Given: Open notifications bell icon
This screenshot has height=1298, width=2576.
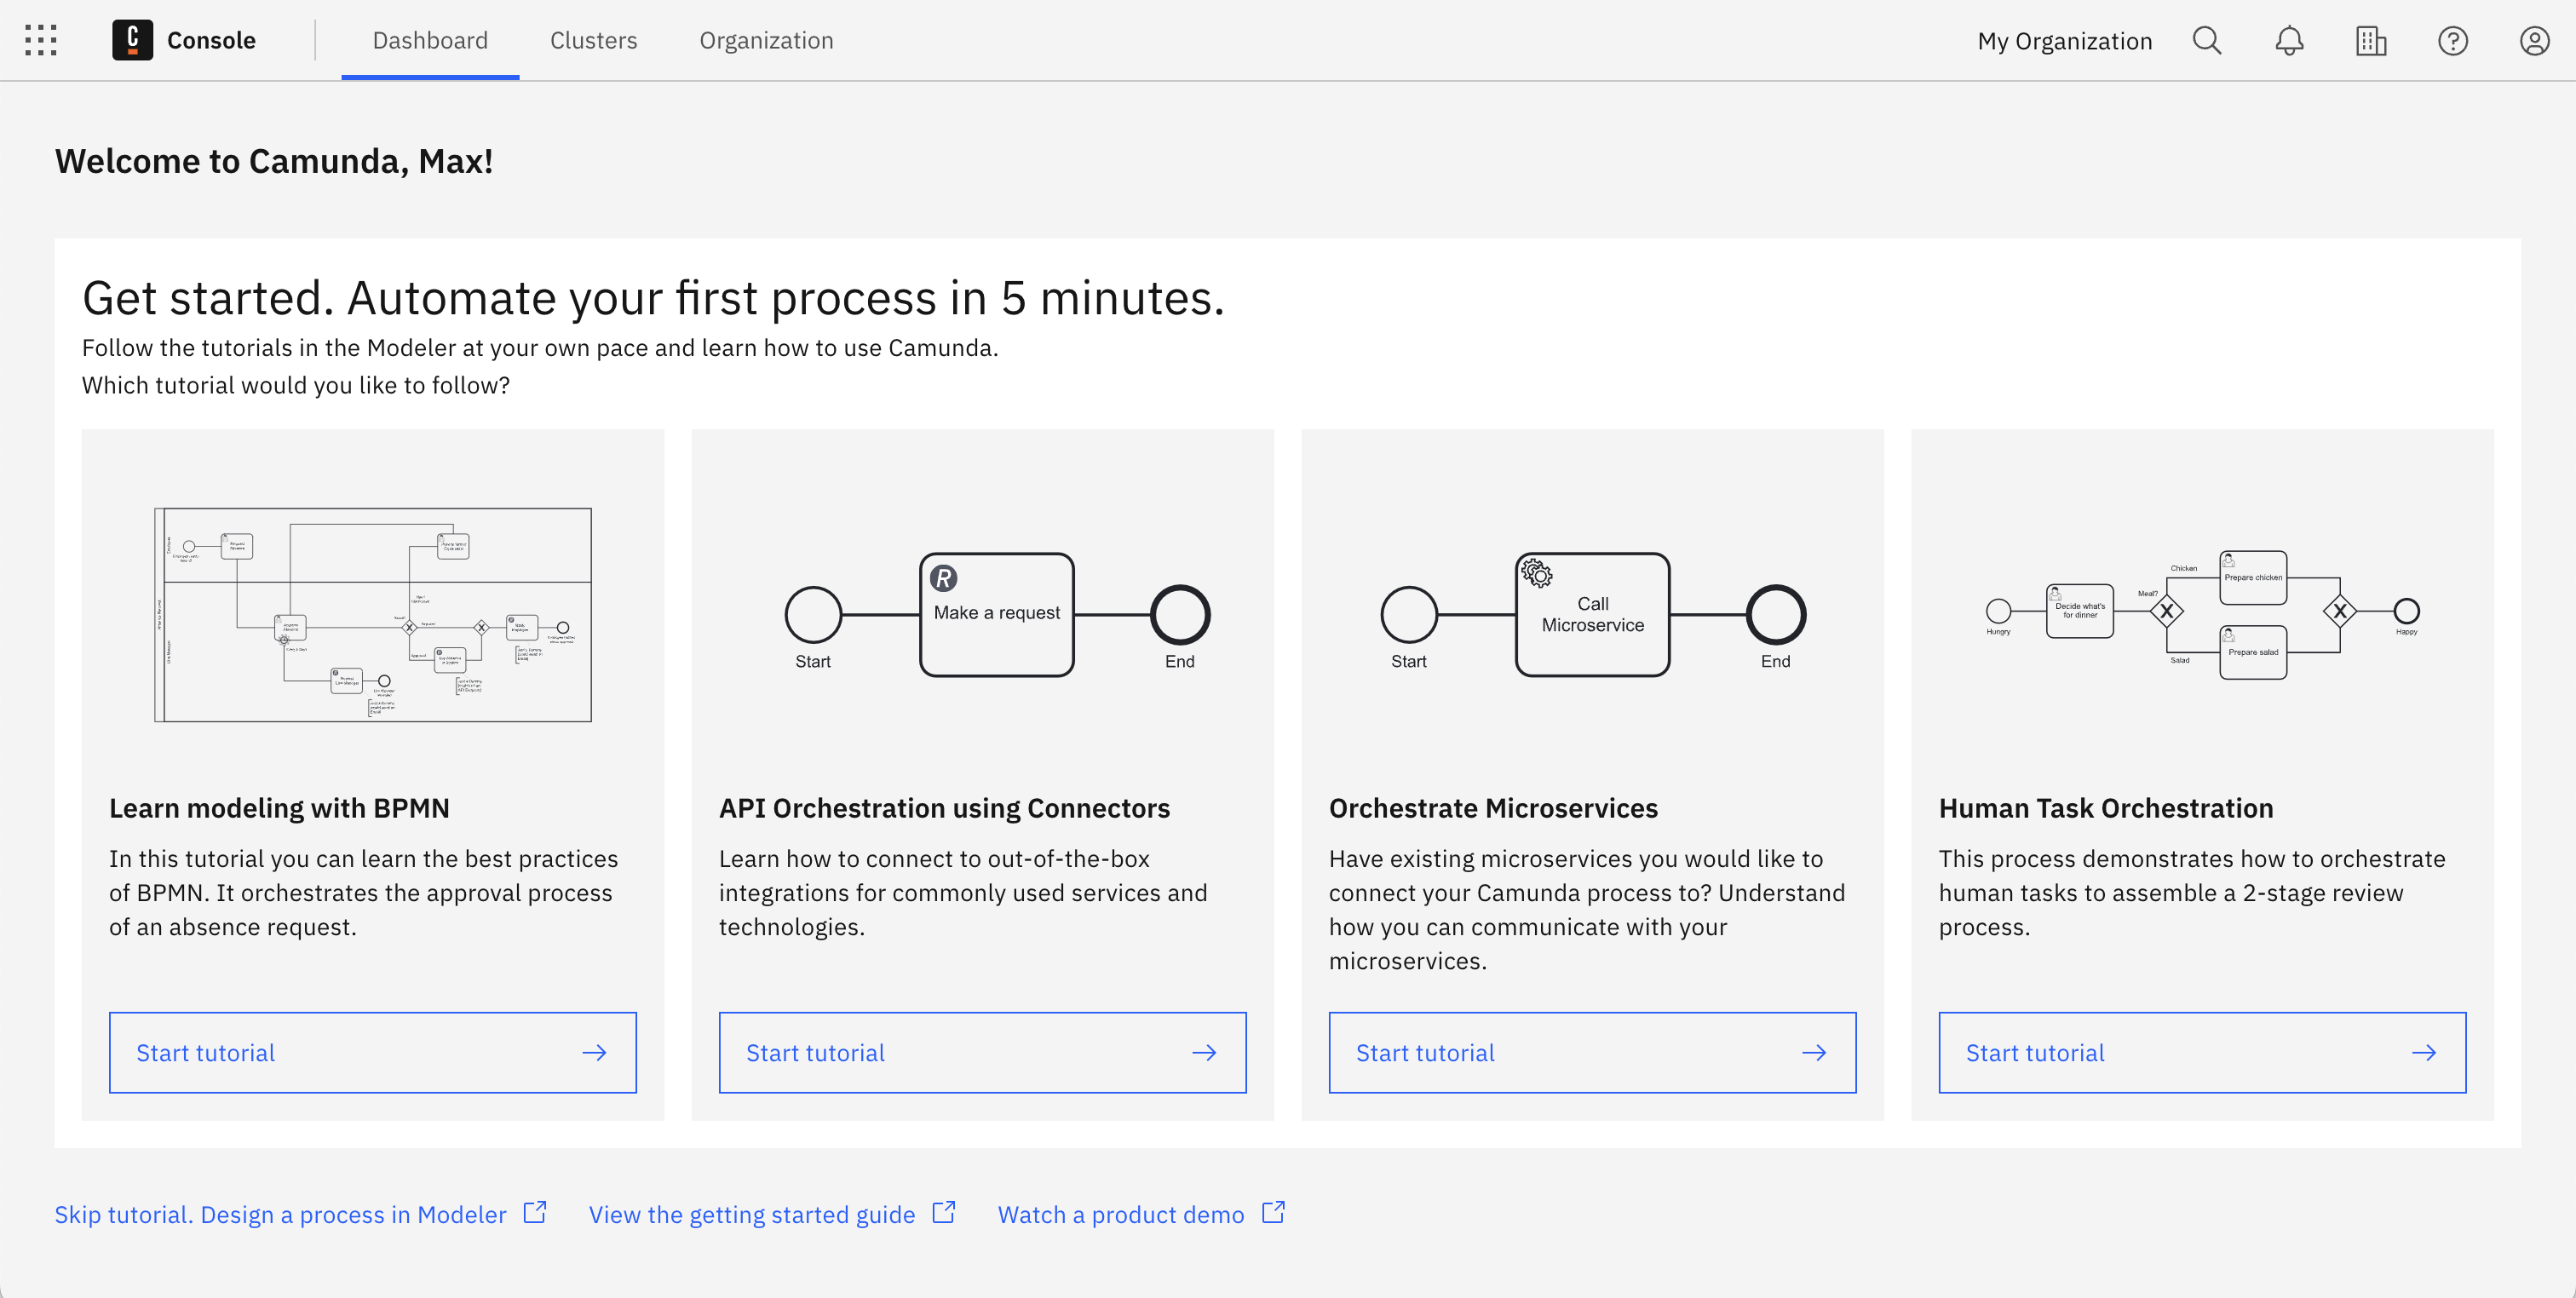Looking at the screenshot, I should pyautogui.click(x=2289, y=41).
